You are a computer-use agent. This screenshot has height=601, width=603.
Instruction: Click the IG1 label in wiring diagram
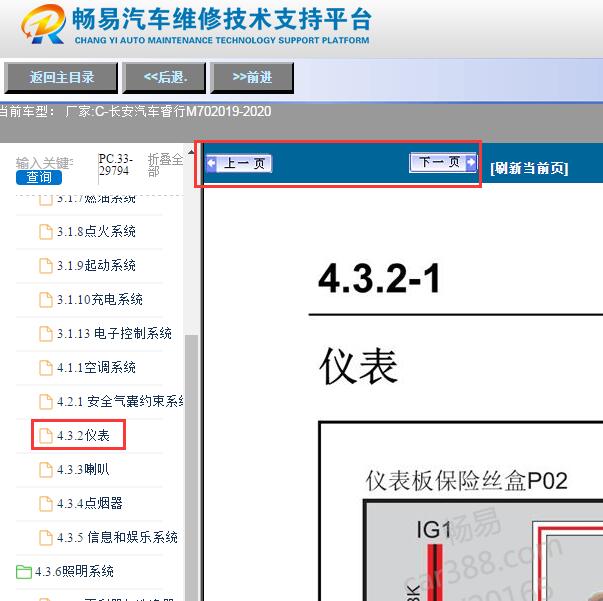433,529
